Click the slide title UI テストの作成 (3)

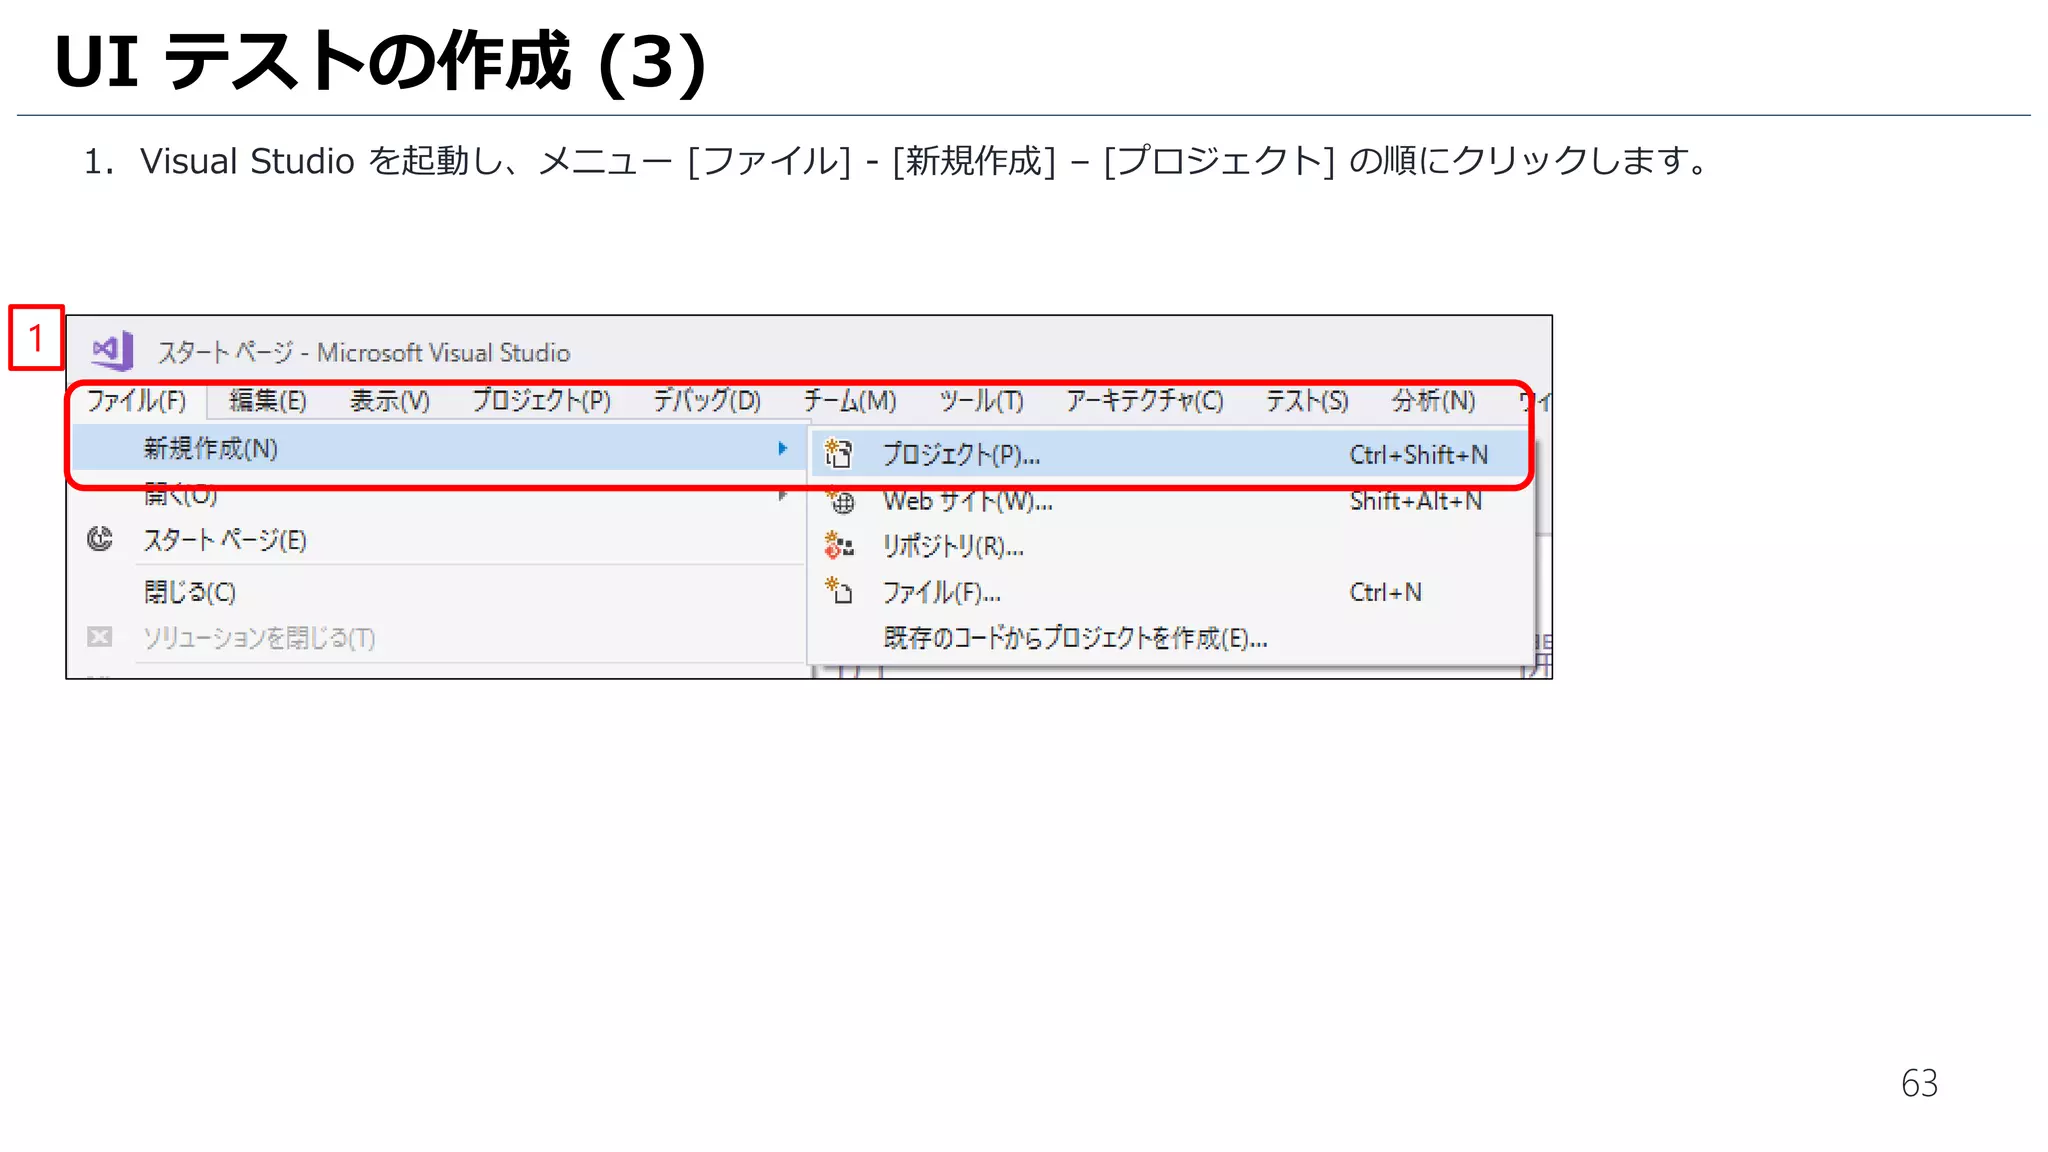click(x=381, y=62)
